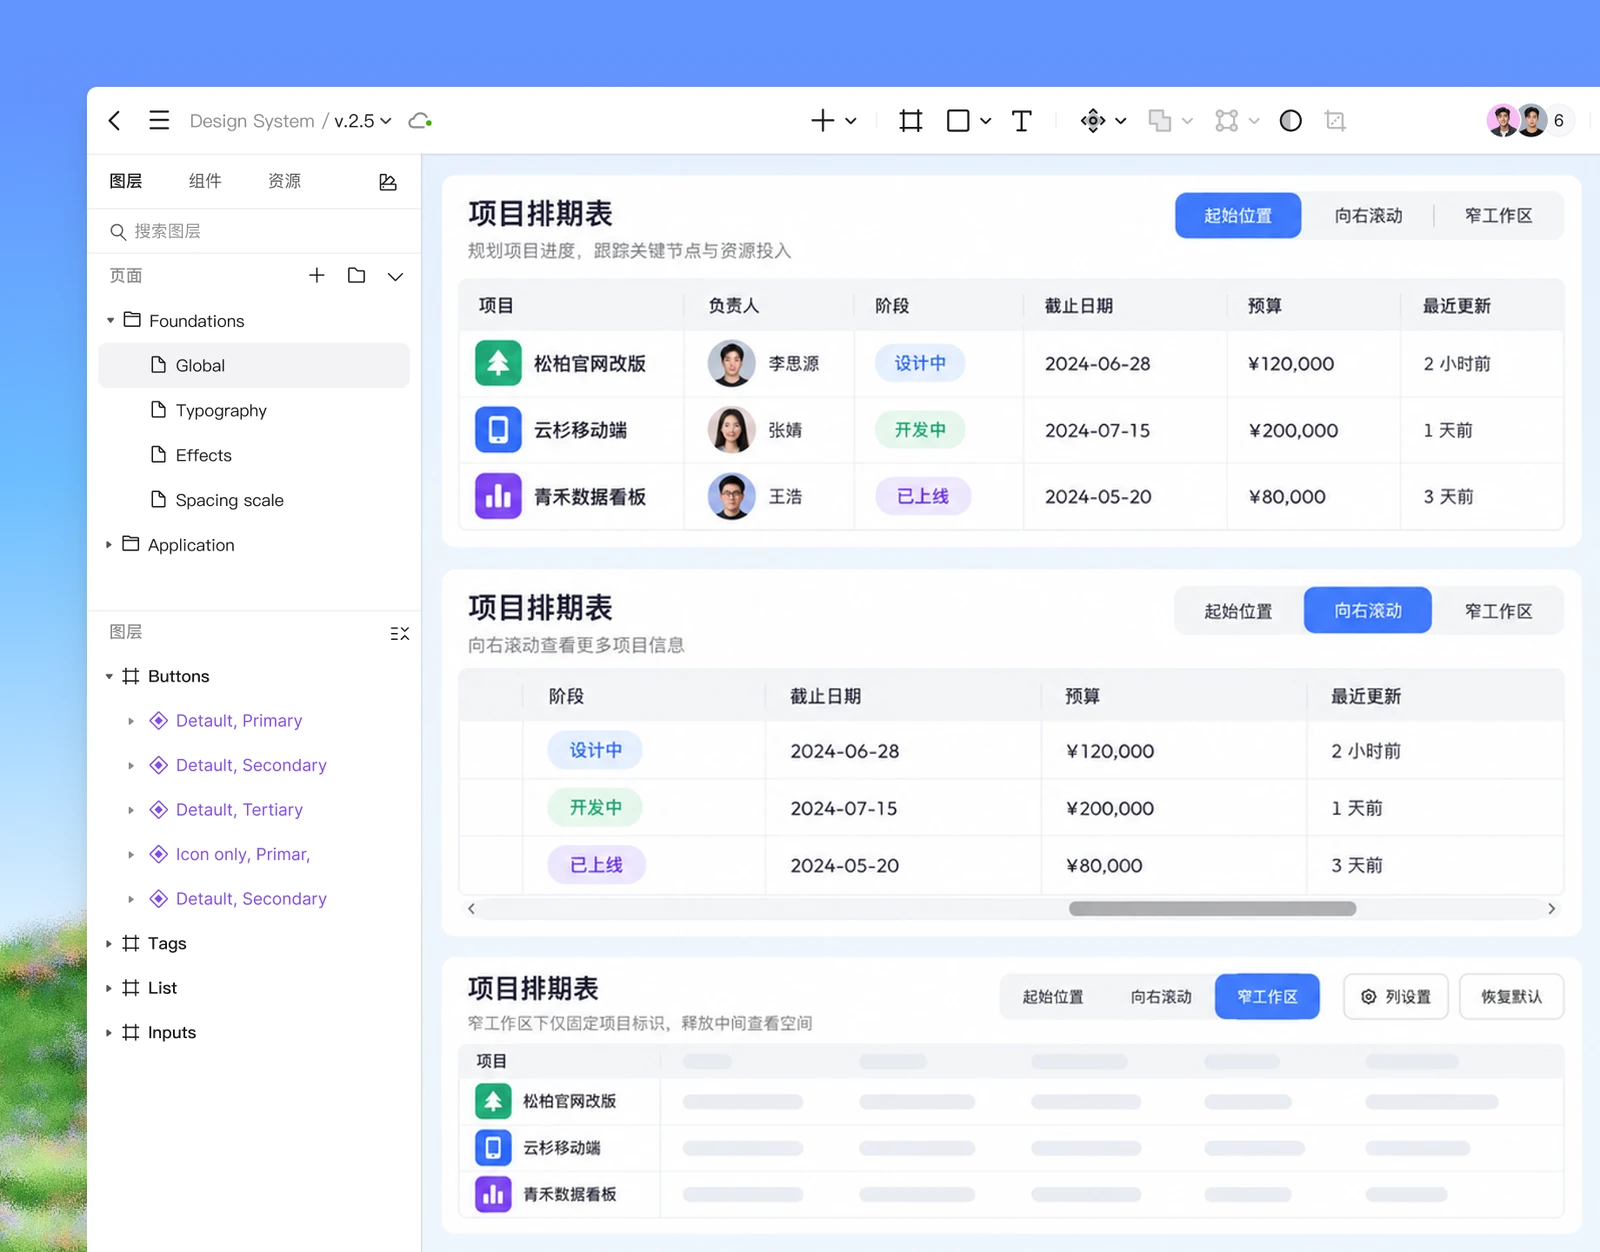Expand the Application folder
The height and width of the screenshot is (1252, 1600).
(109, 545)
